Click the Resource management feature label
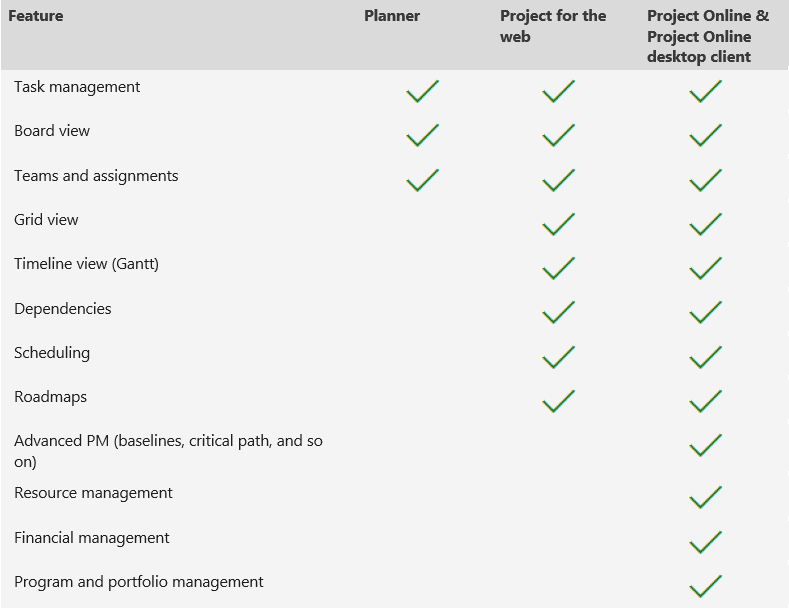 coord(93,493)
